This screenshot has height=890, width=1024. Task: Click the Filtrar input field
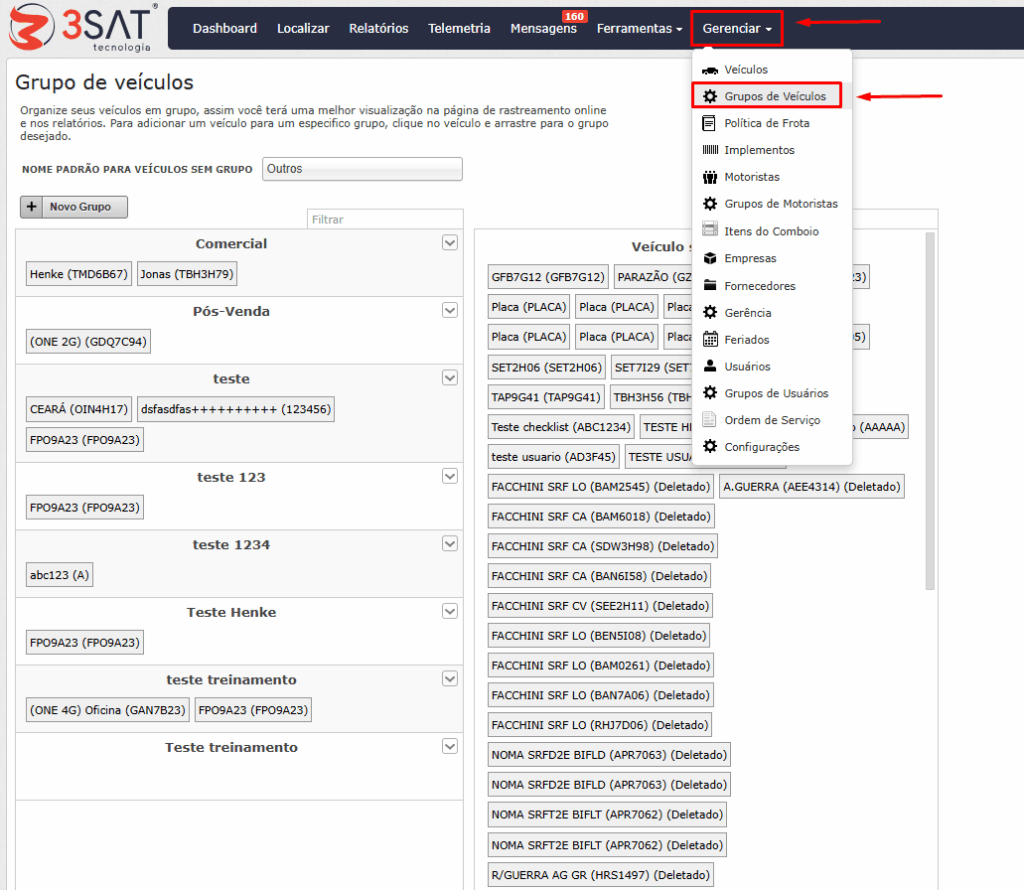pos(384,219)
